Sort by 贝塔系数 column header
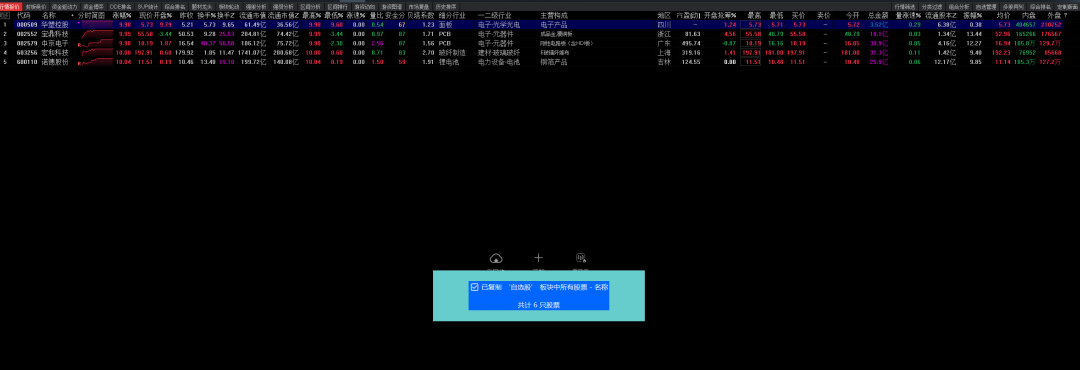Screen dimensions: 1080x370 point(420,14)
